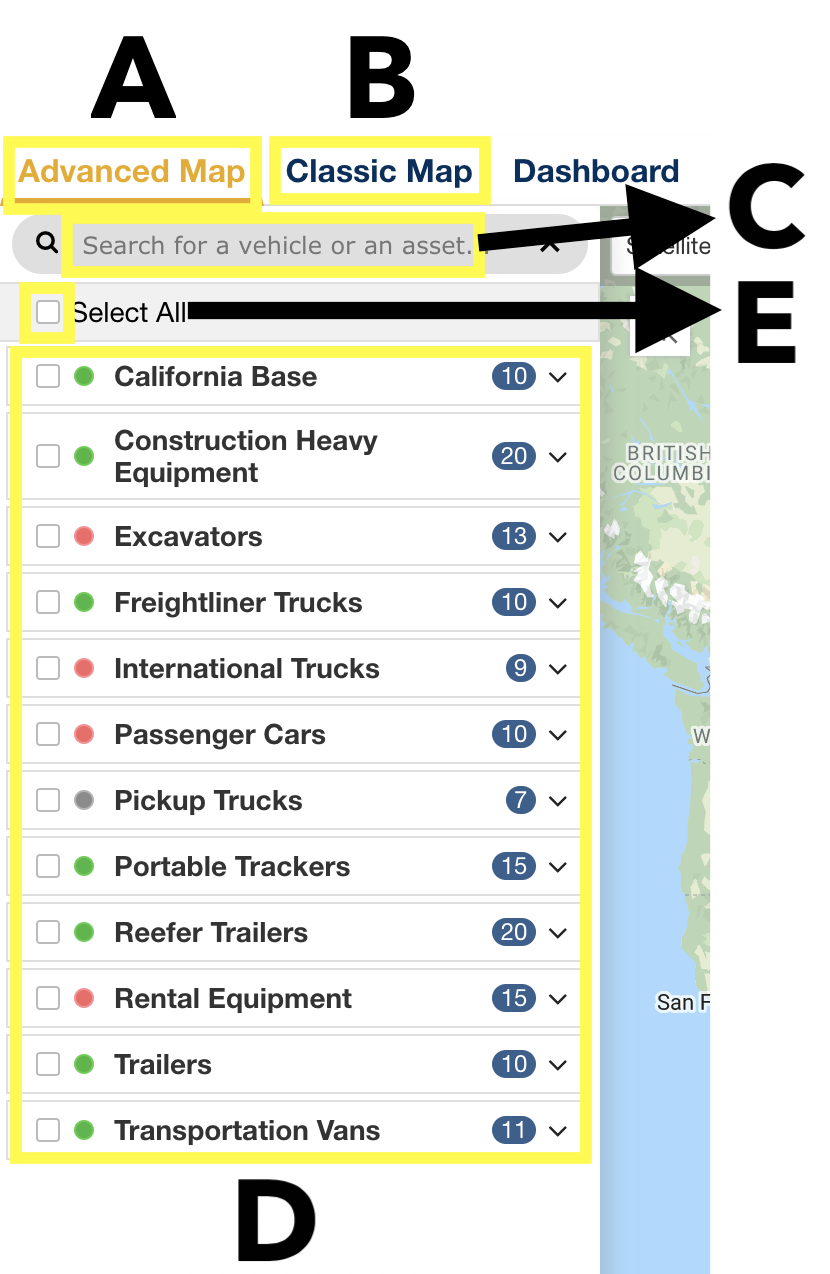Clear the search box with X icon
The height and width of the screenshot is (1274, 830).
[549, 244]
